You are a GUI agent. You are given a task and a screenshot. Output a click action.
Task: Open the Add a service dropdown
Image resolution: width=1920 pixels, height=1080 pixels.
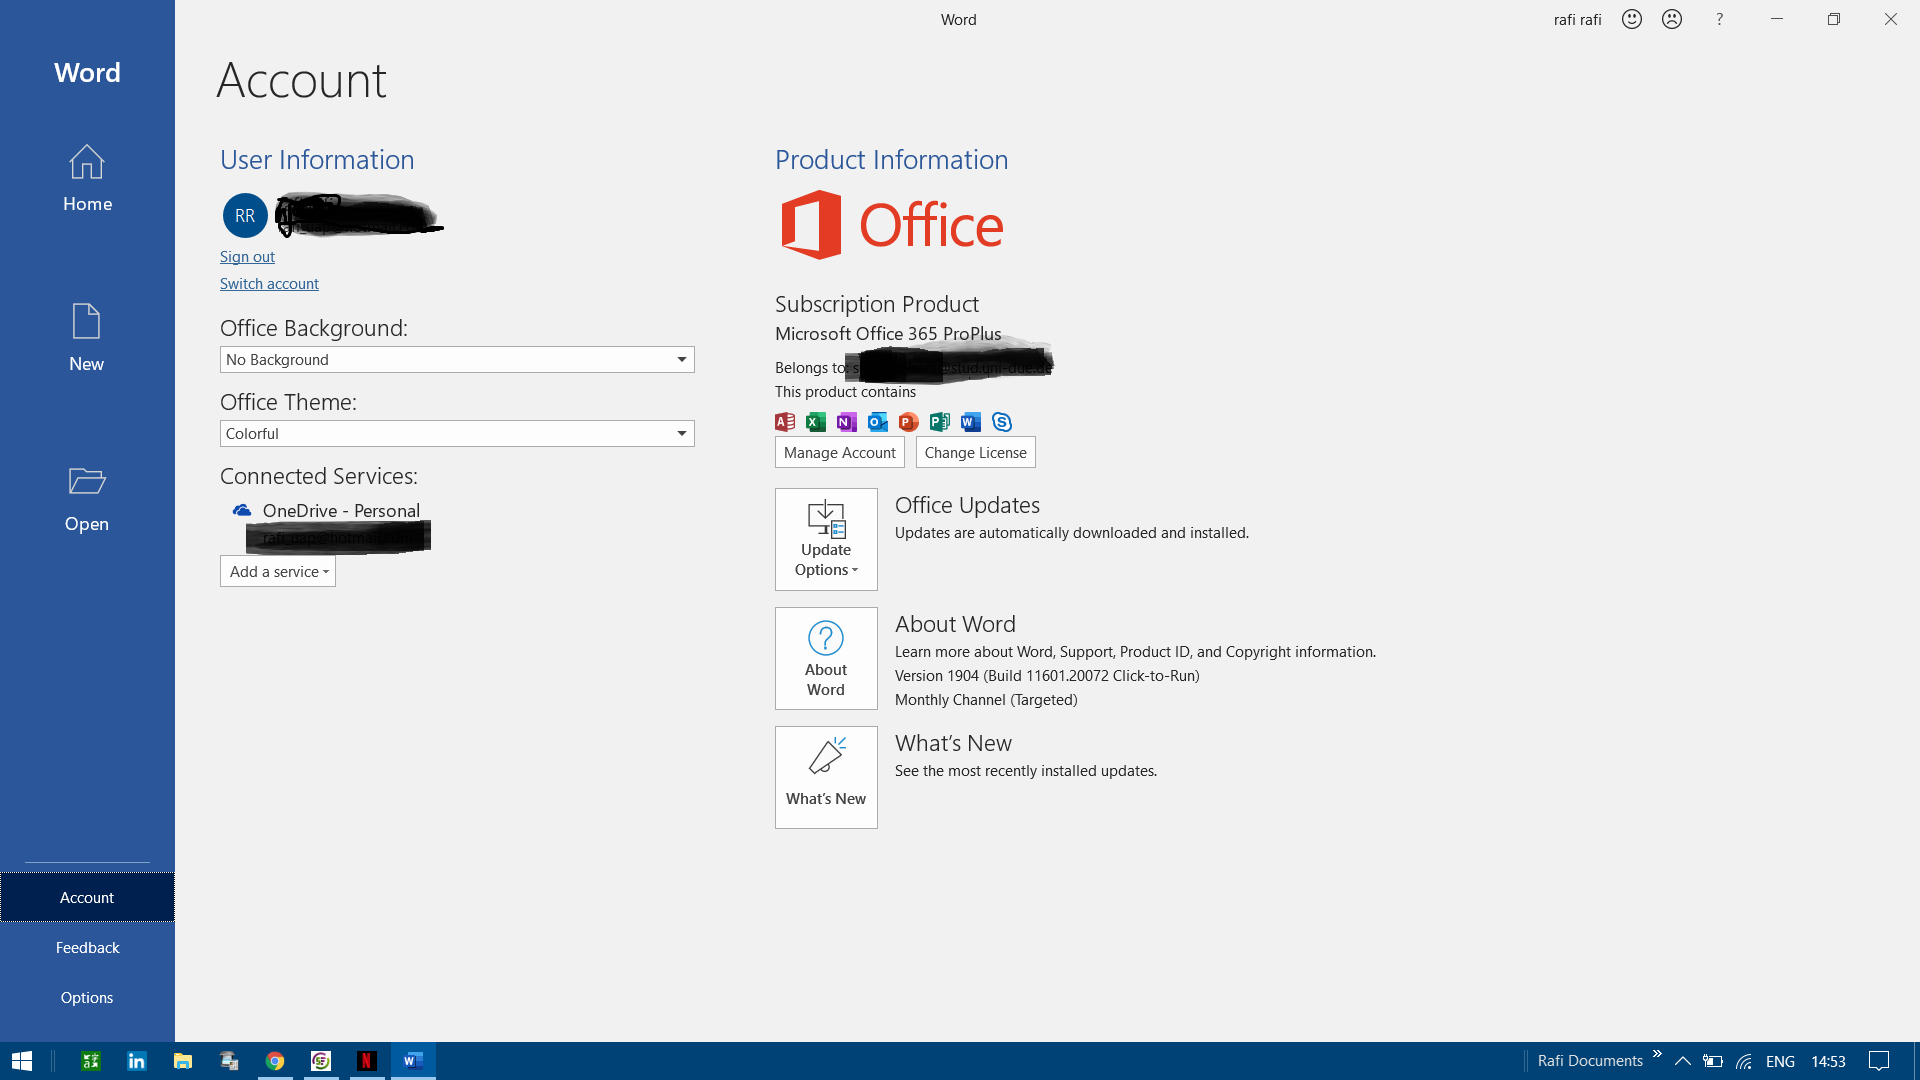point(278,572)
